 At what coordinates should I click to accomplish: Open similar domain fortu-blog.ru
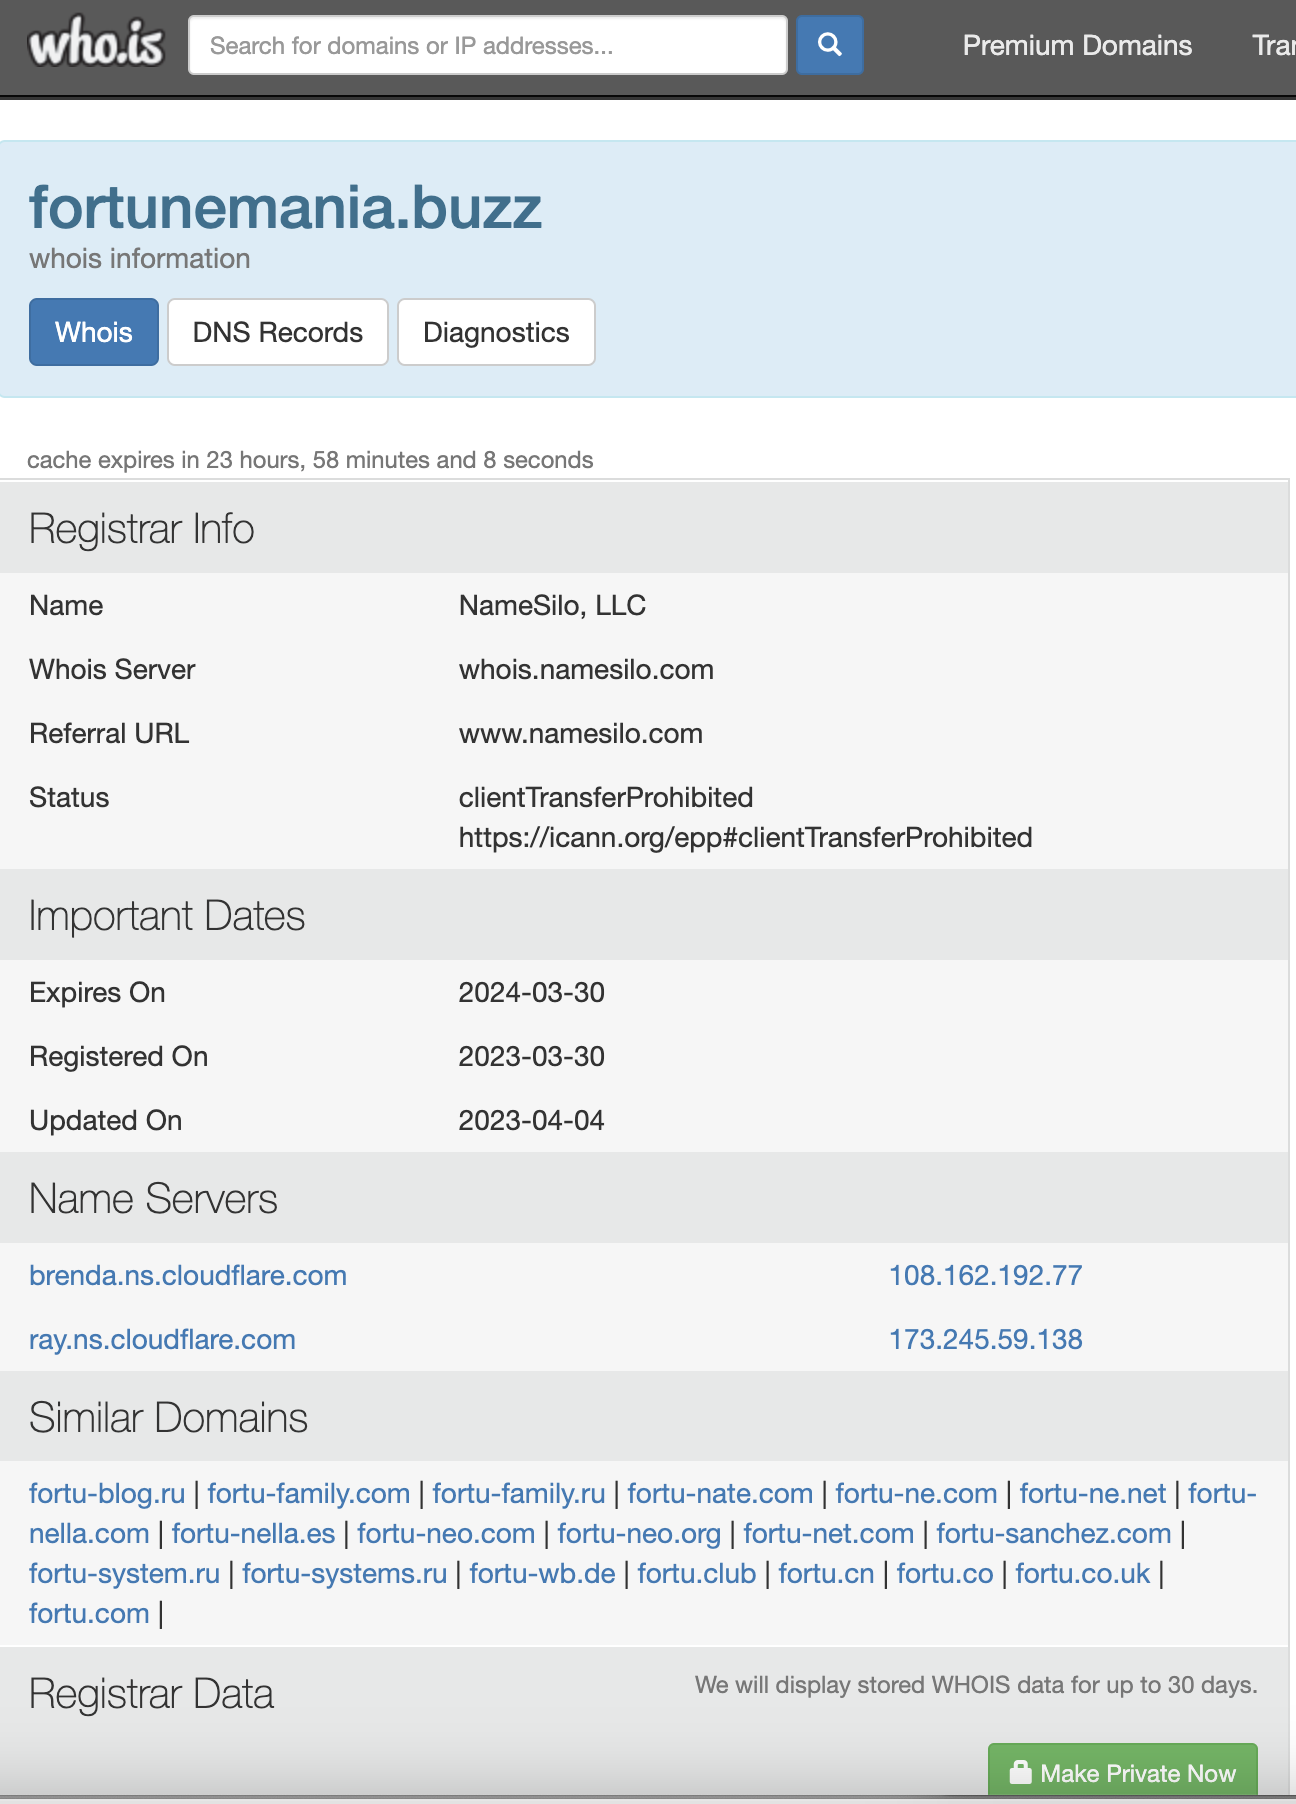pyautogui.click(x=107, y=1494)
